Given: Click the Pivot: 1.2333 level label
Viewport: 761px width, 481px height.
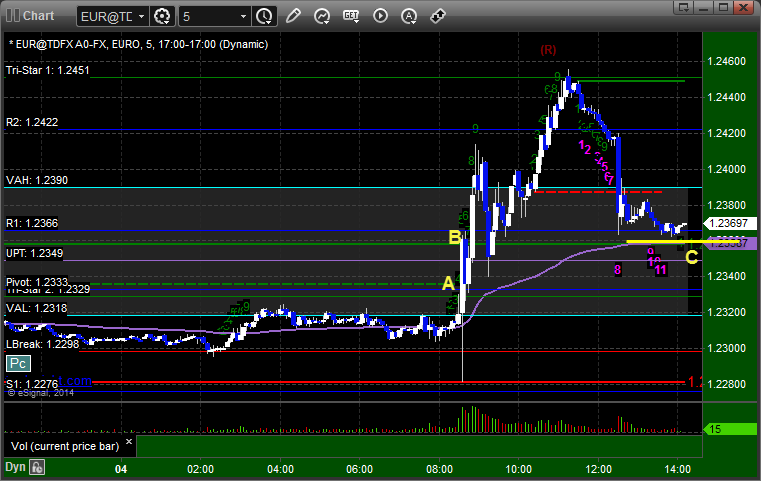Looking at the screenshot, I should (x=37, y=282).
